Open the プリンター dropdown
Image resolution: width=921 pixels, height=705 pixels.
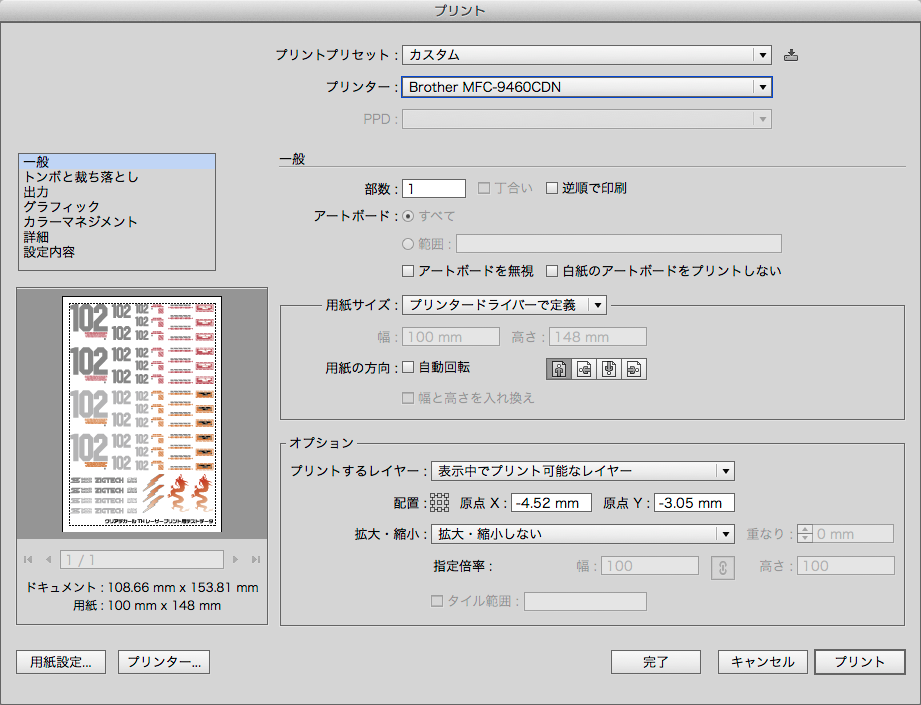pyautogui.click(x=763, y=87)
